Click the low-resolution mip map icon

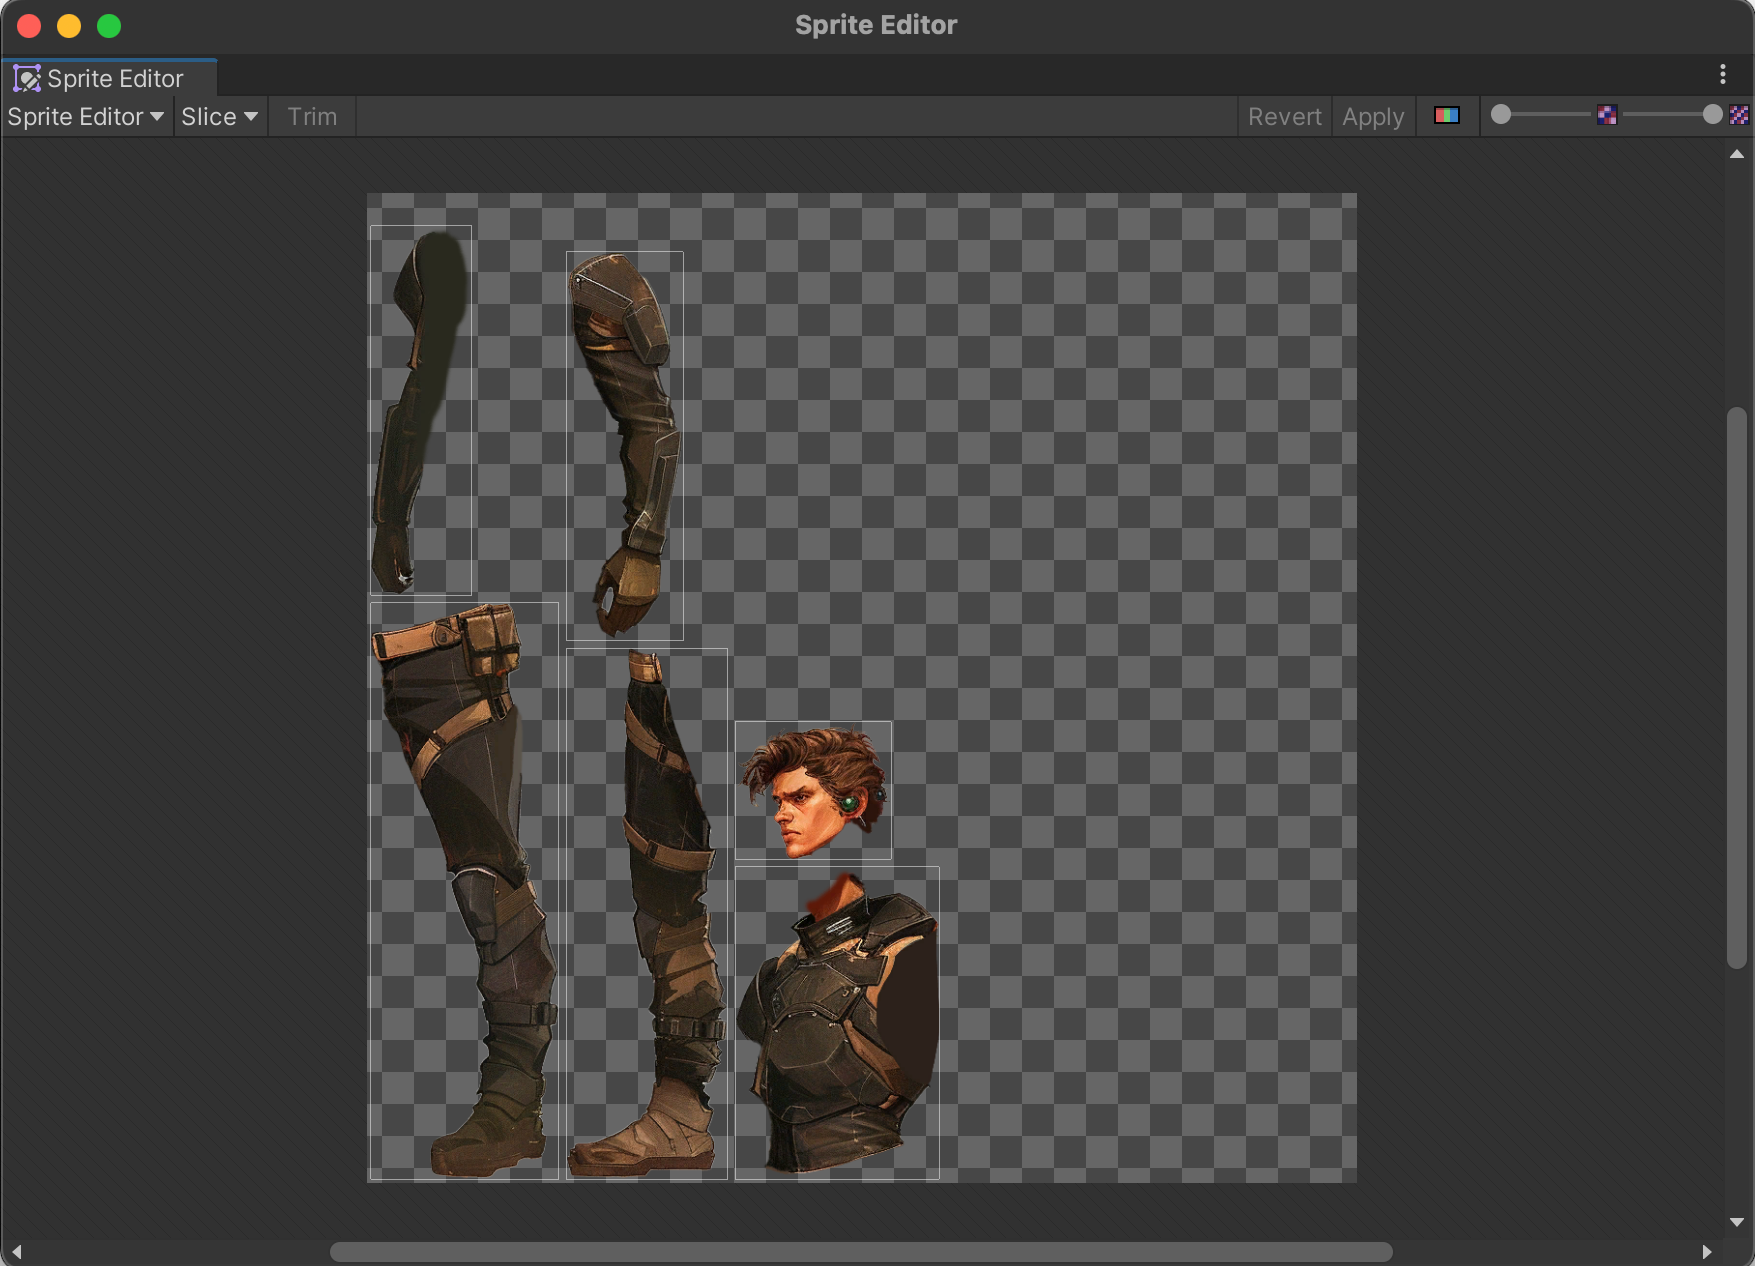click(1607, 115)
